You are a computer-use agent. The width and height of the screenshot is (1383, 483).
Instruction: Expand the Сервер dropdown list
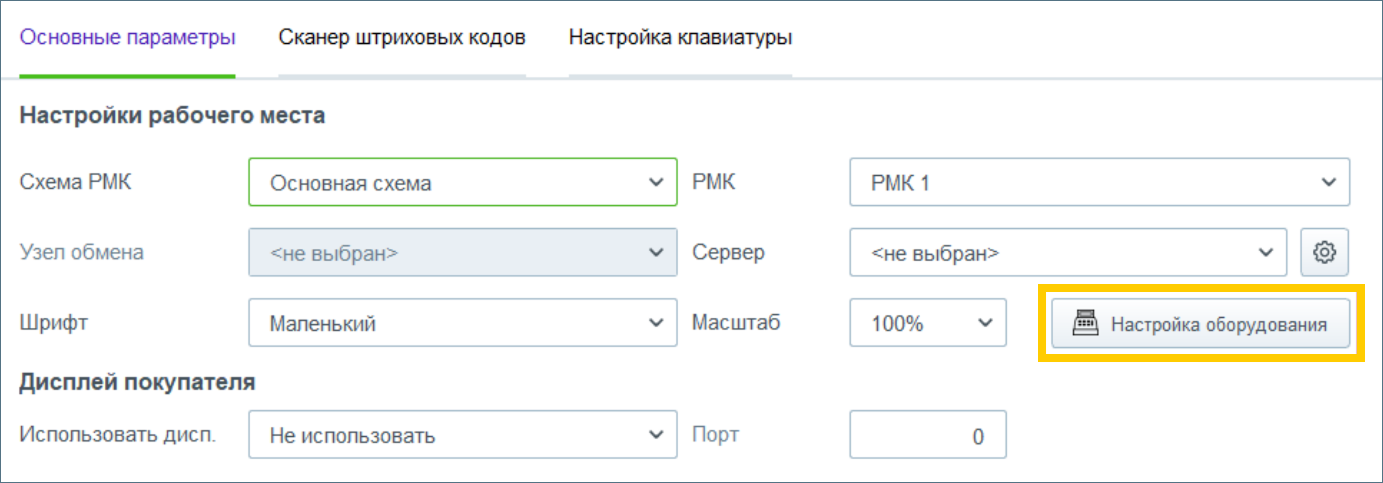pos(1068,253)
